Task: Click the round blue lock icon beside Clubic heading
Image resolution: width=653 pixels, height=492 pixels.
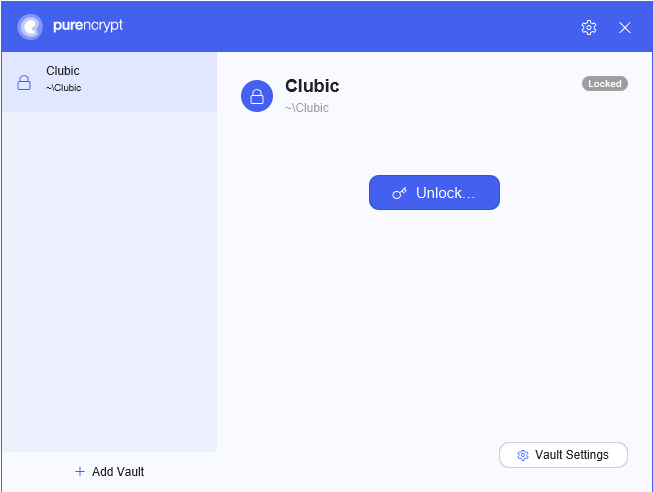Action: coord(257,96)
